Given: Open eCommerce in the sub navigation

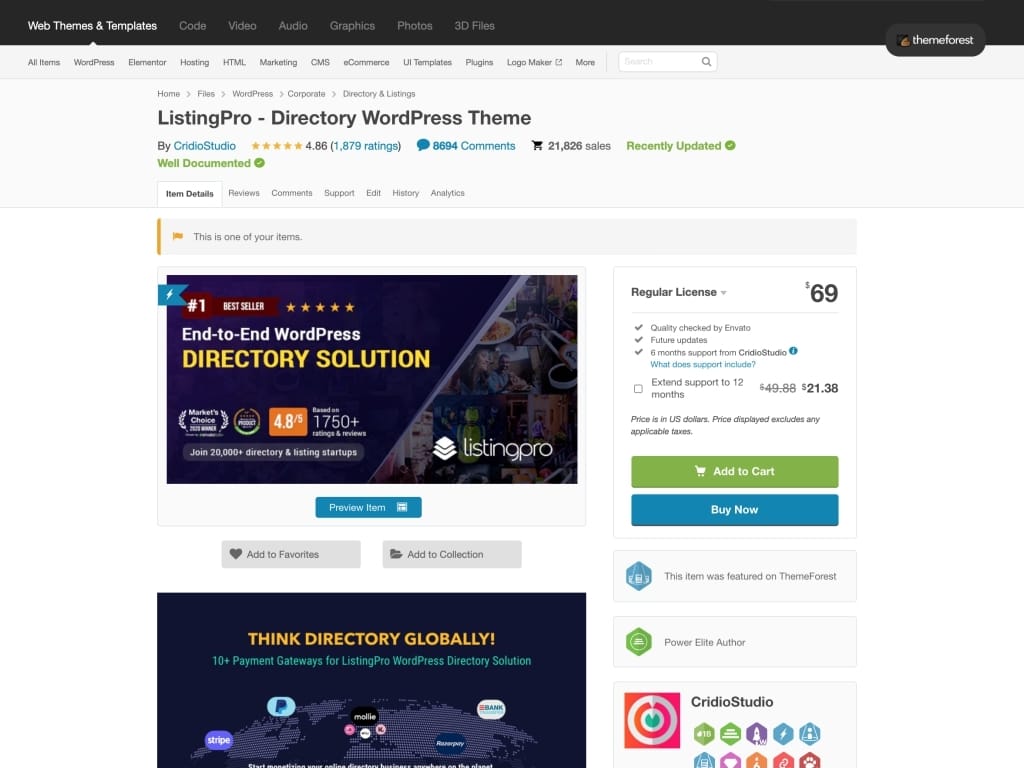Looking at the screenshot, I should [x=366, y=63].
